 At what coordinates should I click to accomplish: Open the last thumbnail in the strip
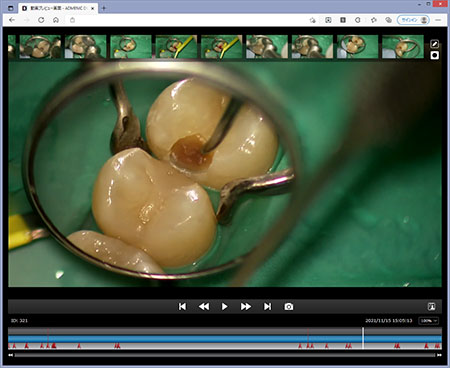point(403,47)
